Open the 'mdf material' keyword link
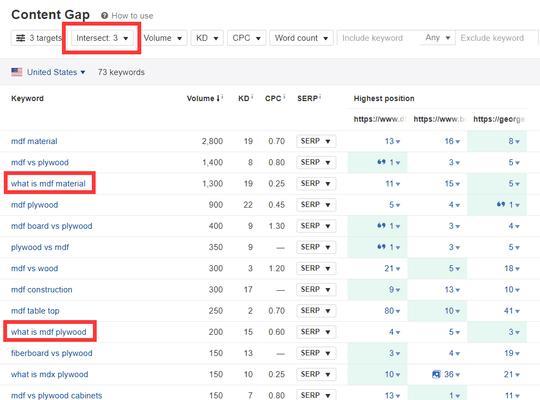Viewport: 540px width, 400px height. click(x=34, y=141)
